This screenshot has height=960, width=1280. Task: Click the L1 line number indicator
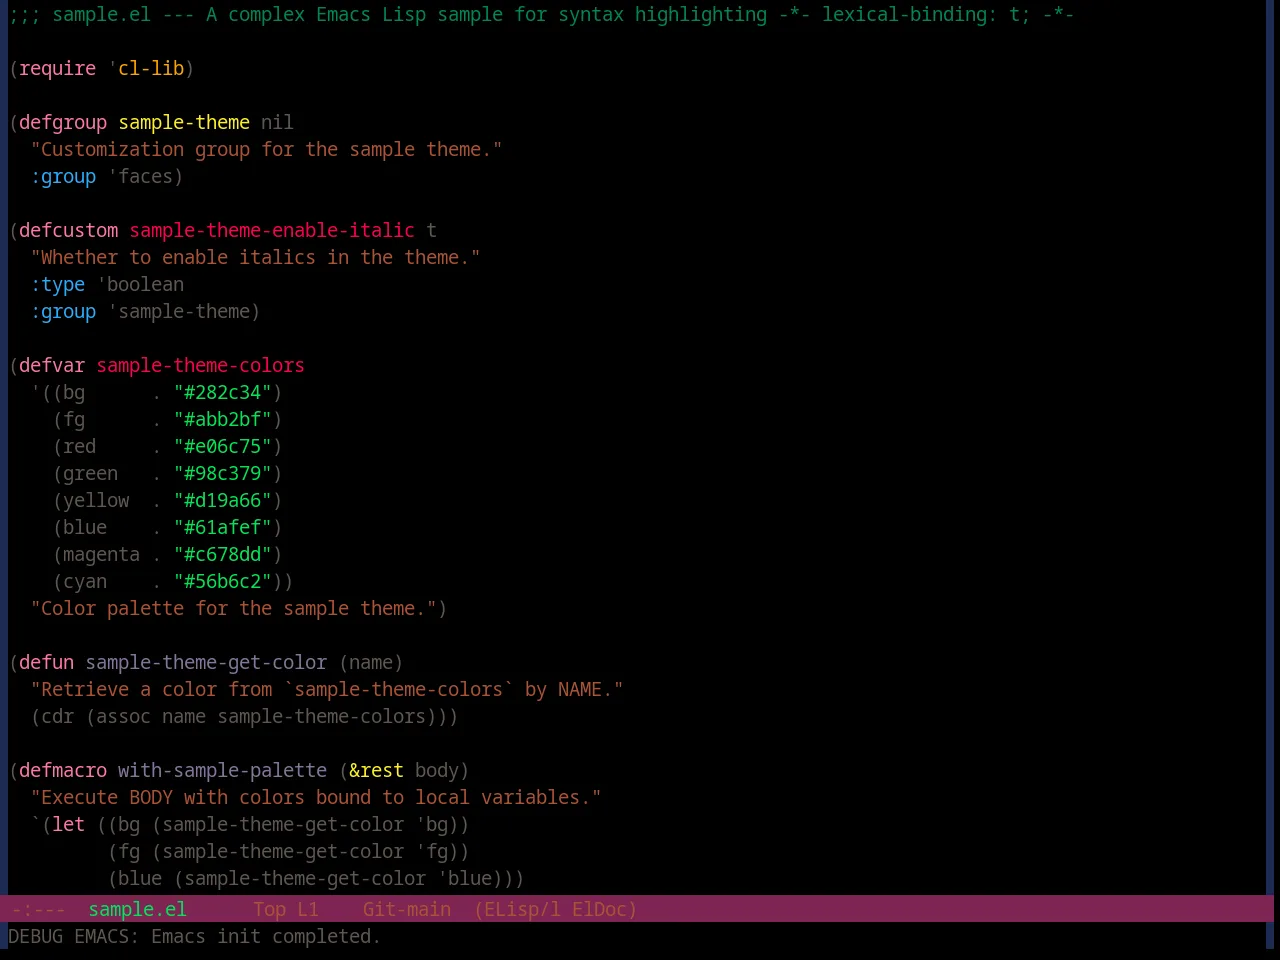[307, 909]
